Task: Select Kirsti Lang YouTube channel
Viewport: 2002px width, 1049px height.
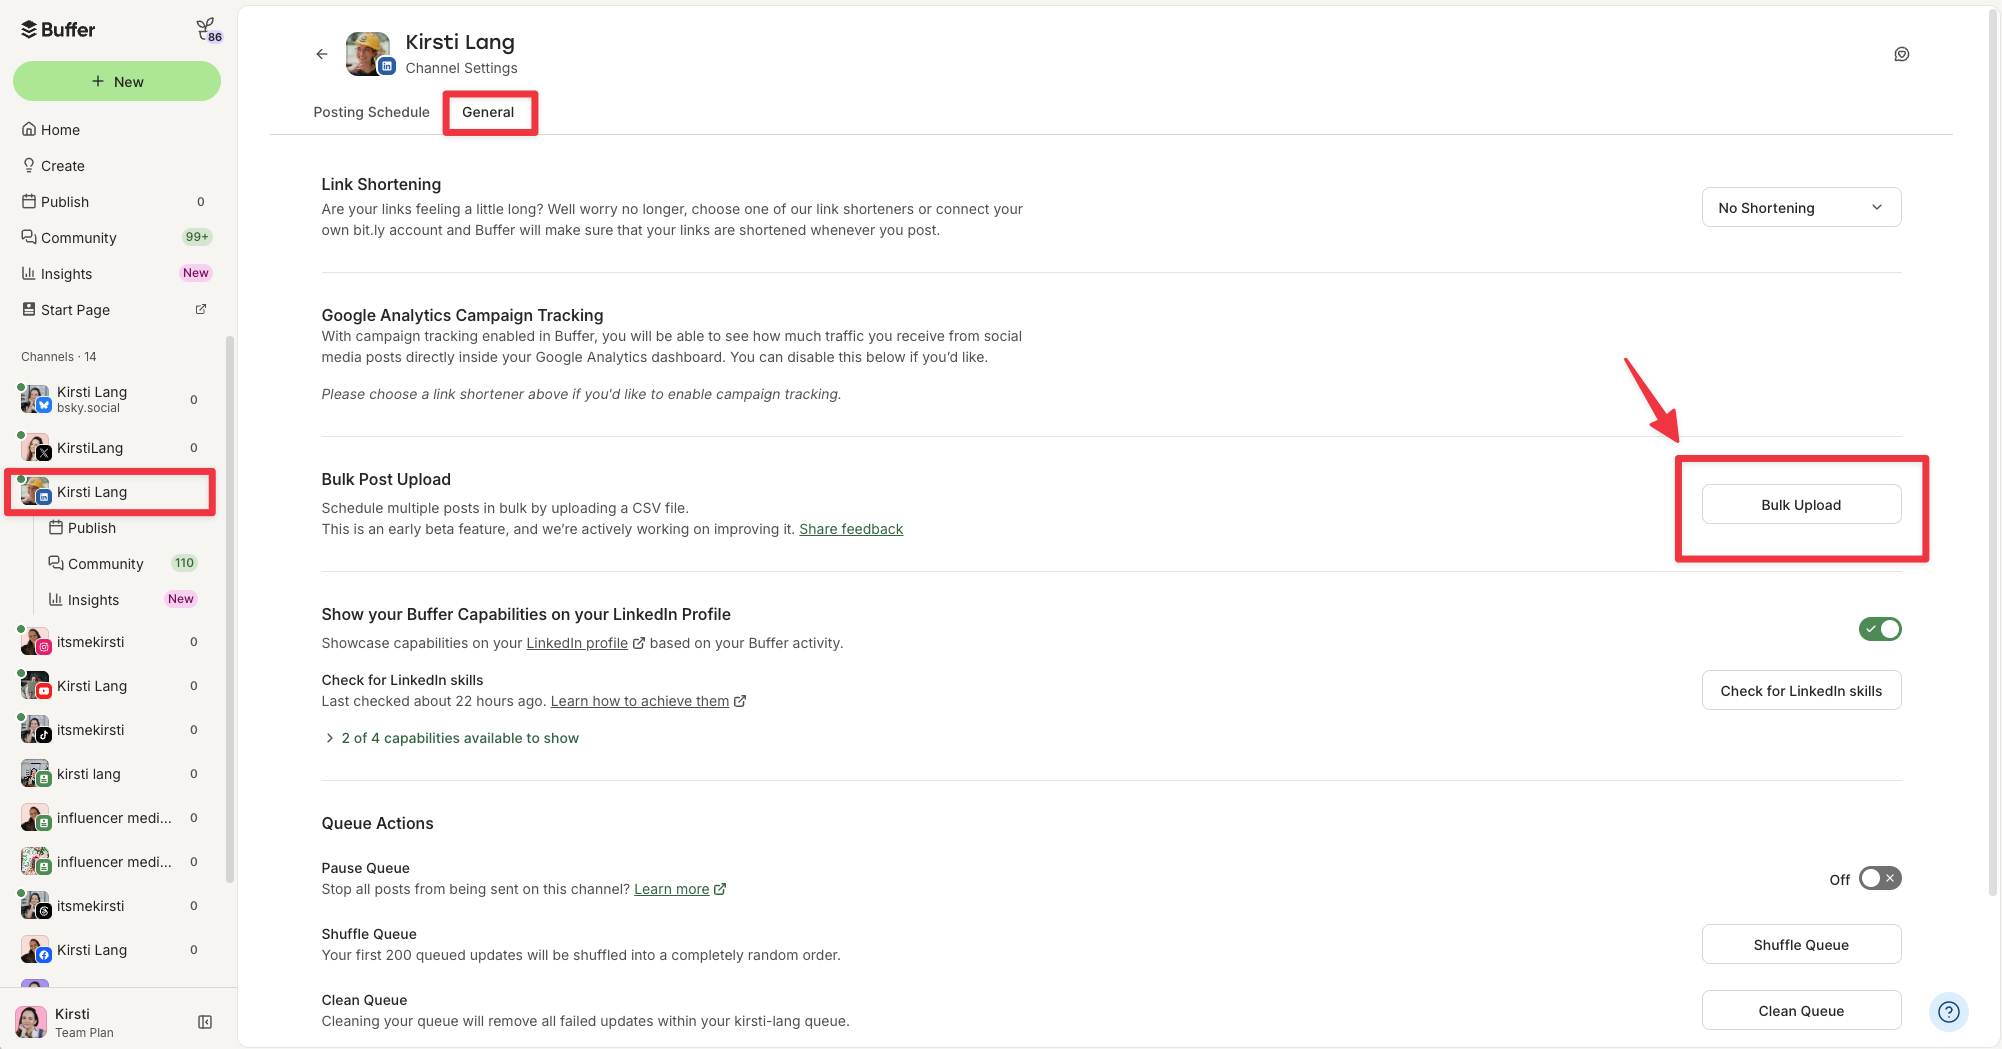Action: (110, 686)
